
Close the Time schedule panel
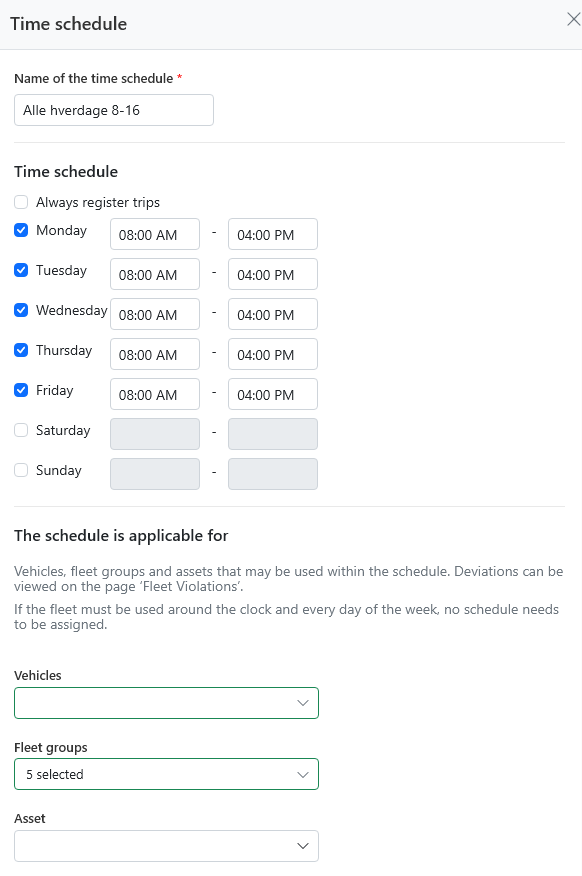click(573, 20)
